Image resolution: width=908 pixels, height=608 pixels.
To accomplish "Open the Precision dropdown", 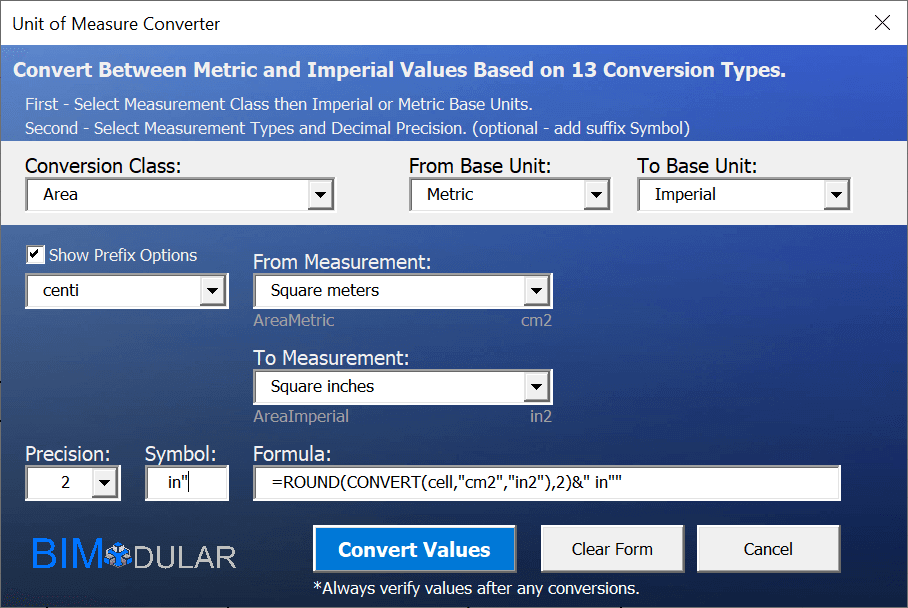I will point(104,483).
